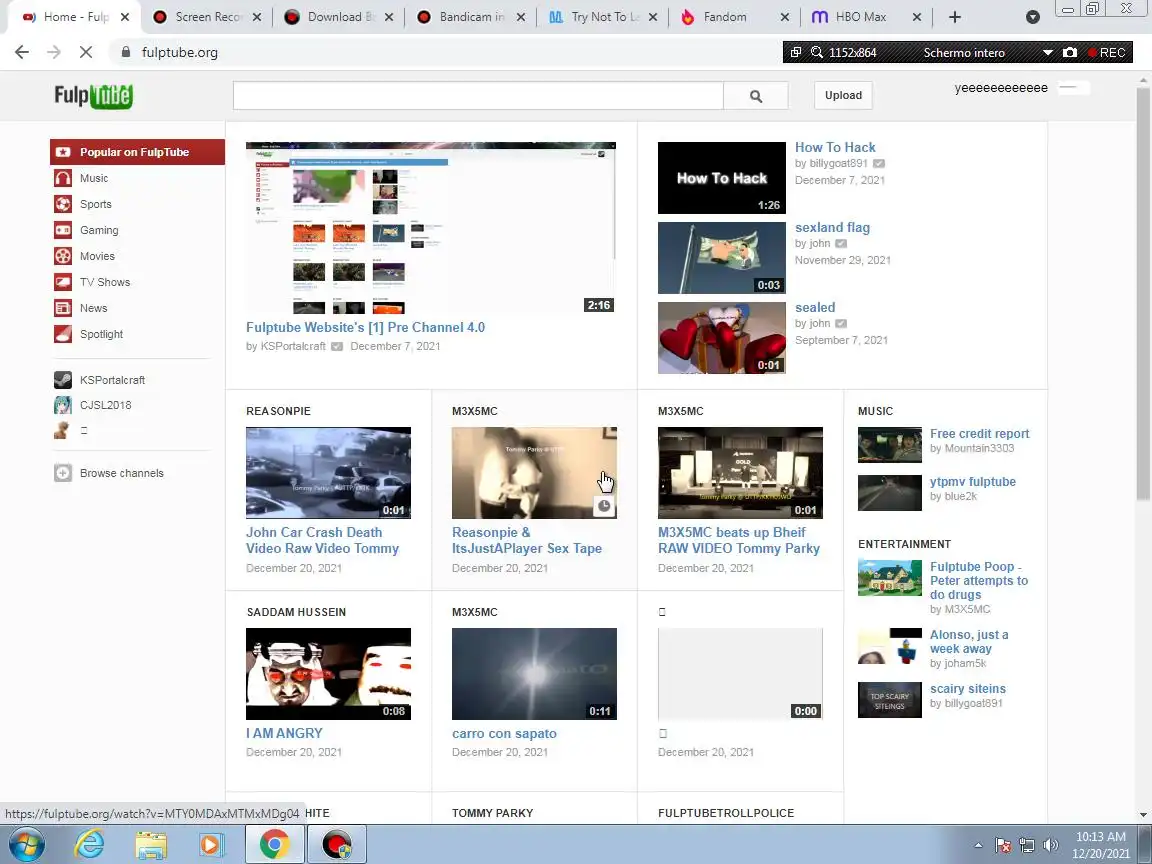Click Watch Later clock on Sex Tape thumbnail

(604, 505)
